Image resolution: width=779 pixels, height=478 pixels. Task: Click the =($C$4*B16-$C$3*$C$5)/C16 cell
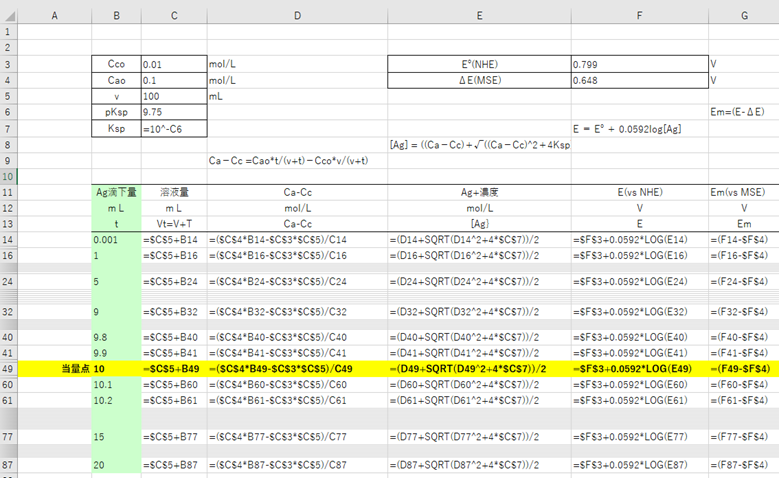point(297,255)
